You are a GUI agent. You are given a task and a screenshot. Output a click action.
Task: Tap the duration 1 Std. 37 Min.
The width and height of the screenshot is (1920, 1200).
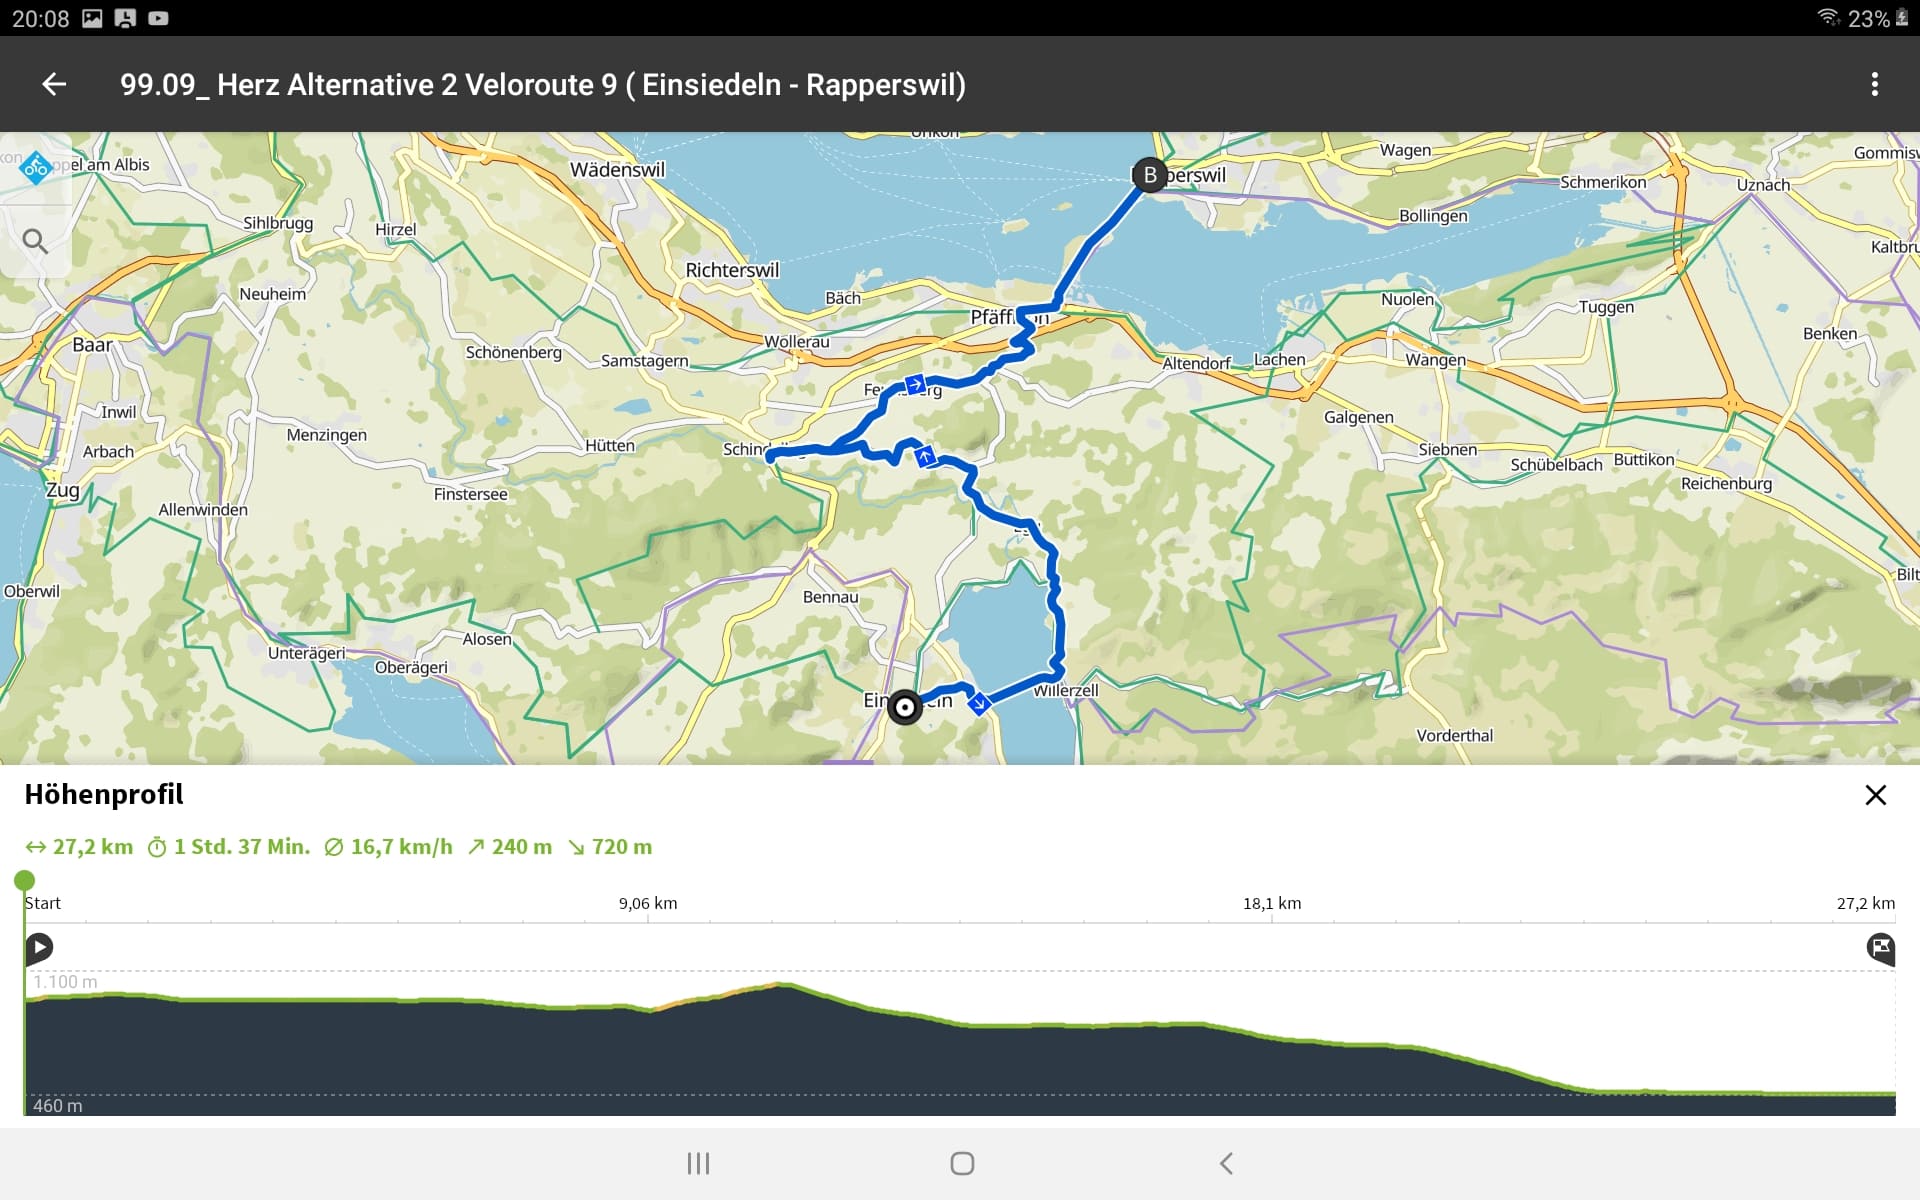(x=229, y=847)
